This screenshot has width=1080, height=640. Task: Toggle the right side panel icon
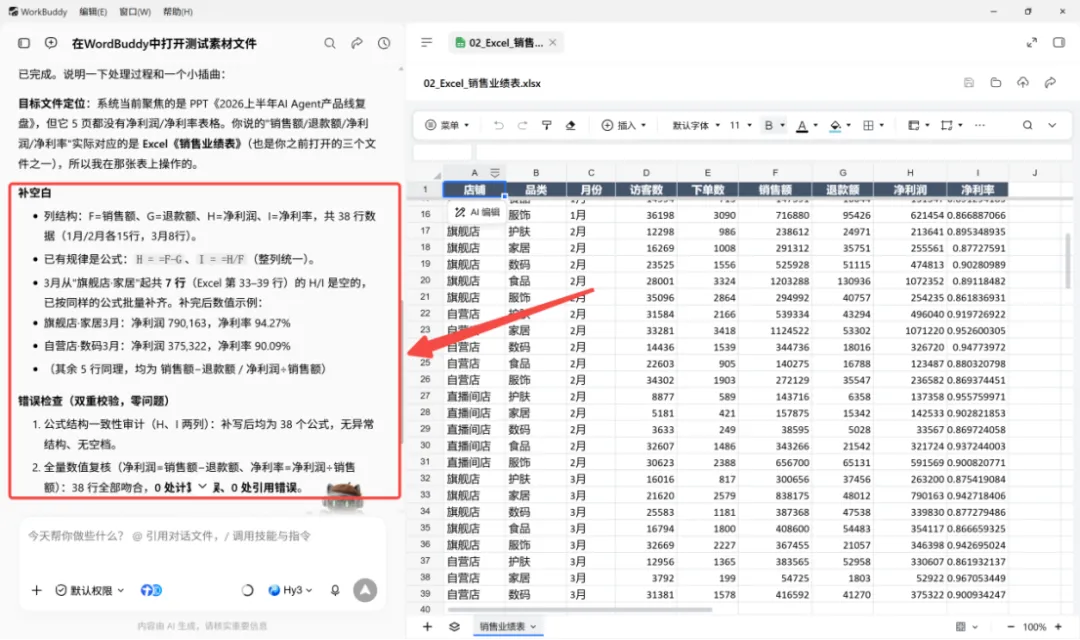pyautogui.click(x=1059, y=43)
